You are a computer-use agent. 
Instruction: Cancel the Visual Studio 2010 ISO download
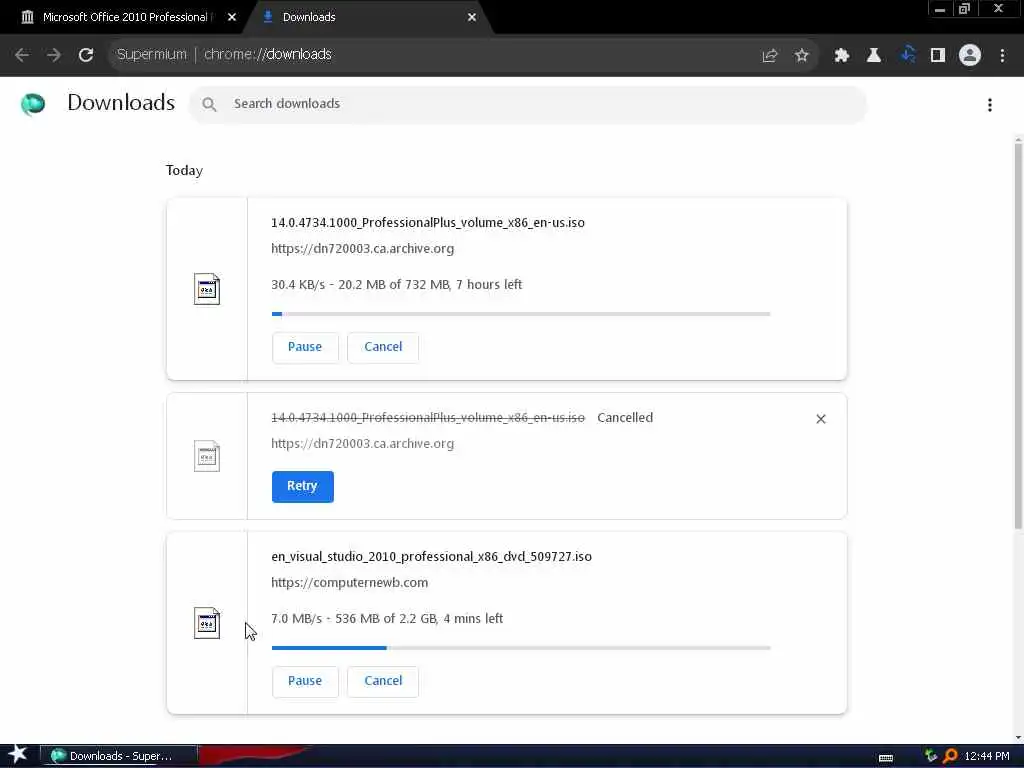(383, 681)
